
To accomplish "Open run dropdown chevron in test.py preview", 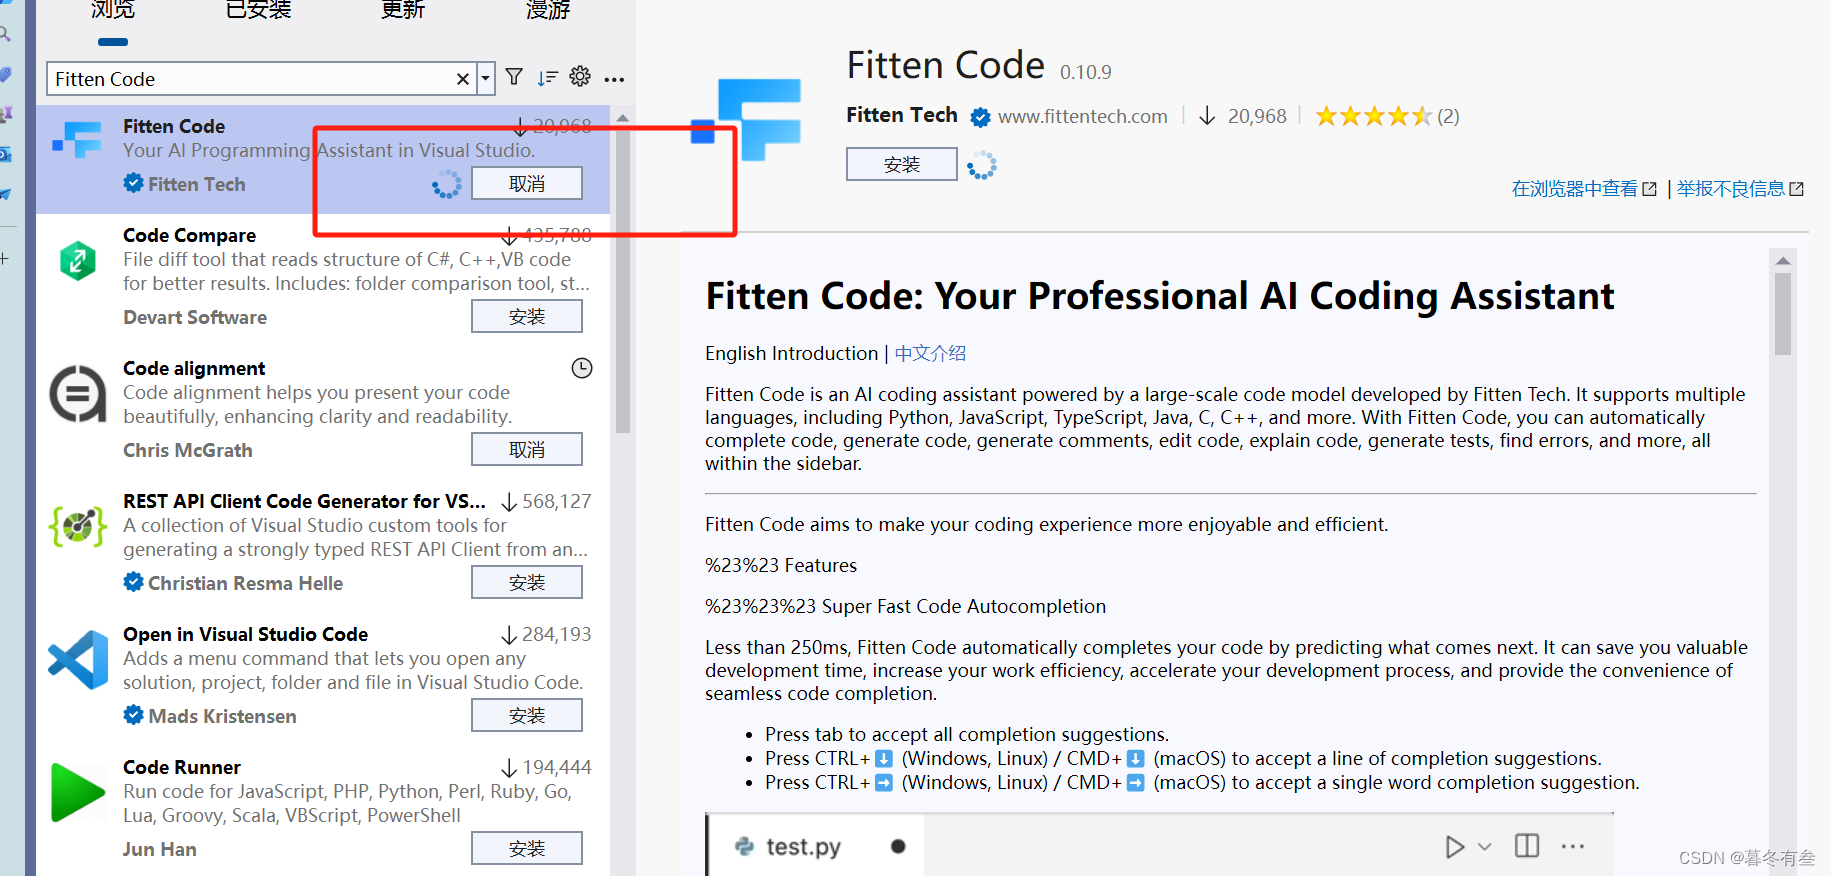I will click(x=1485, y=847).
